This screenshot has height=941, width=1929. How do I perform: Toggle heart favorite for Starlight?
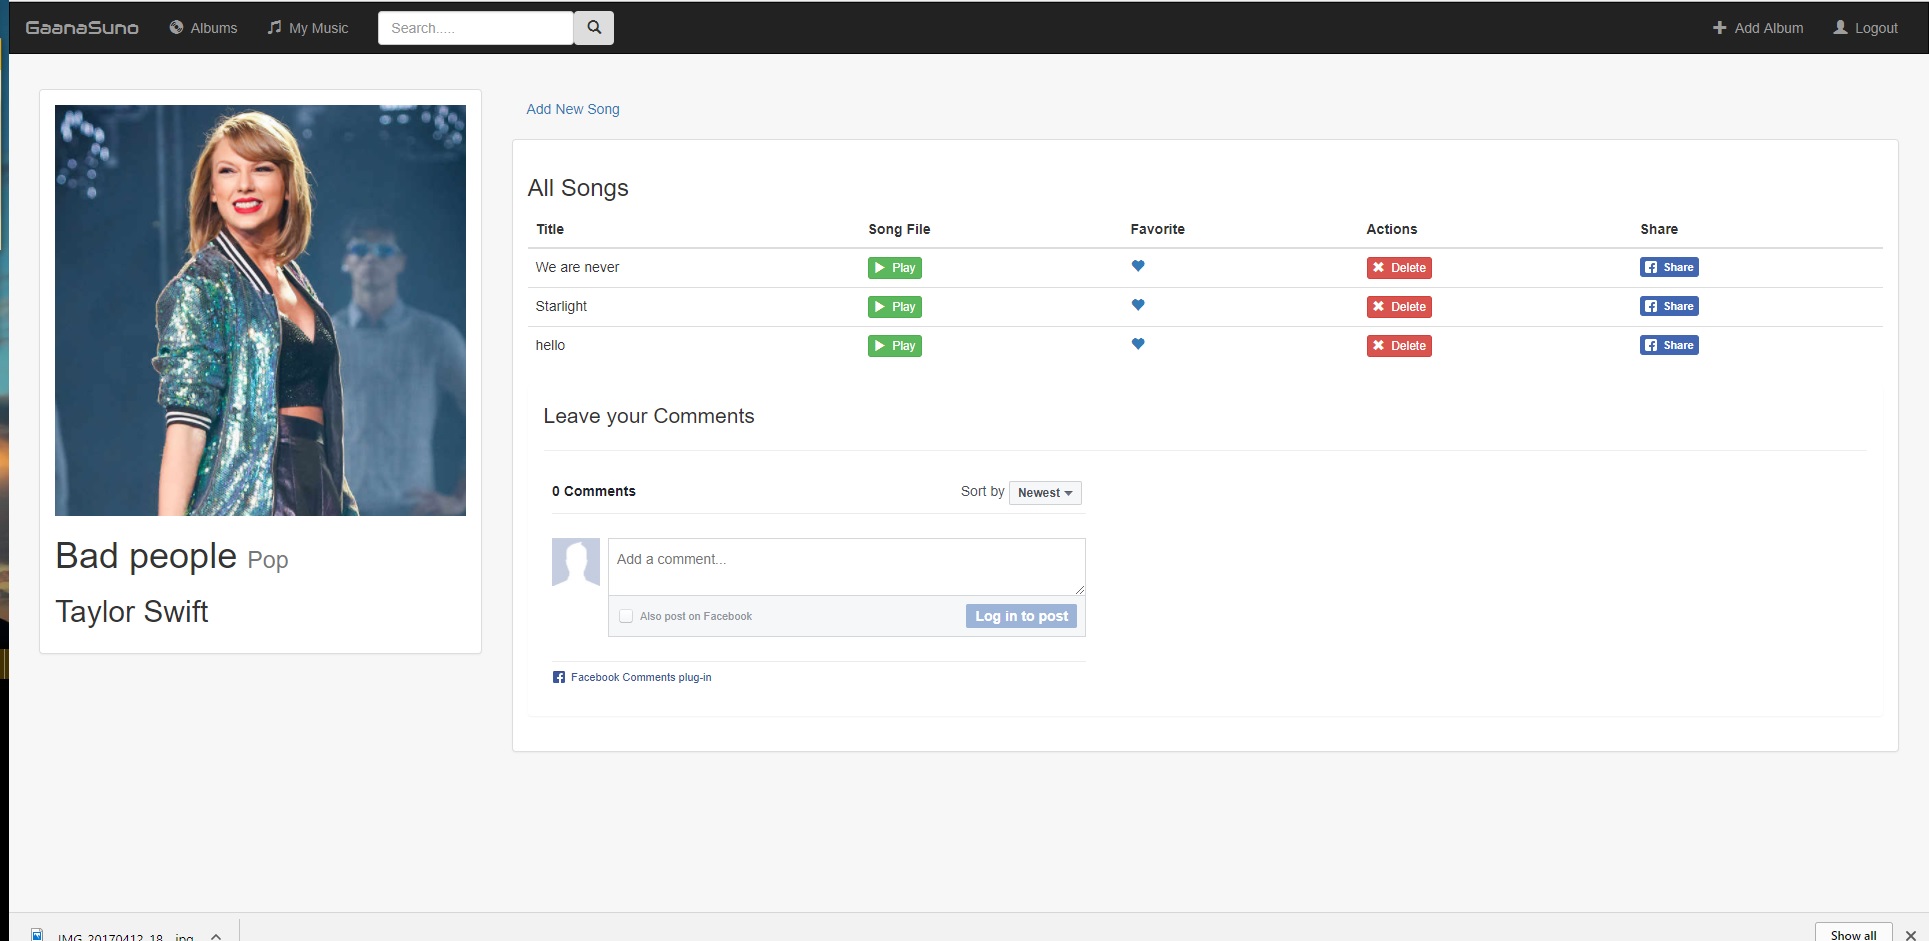pos(1138,305)
